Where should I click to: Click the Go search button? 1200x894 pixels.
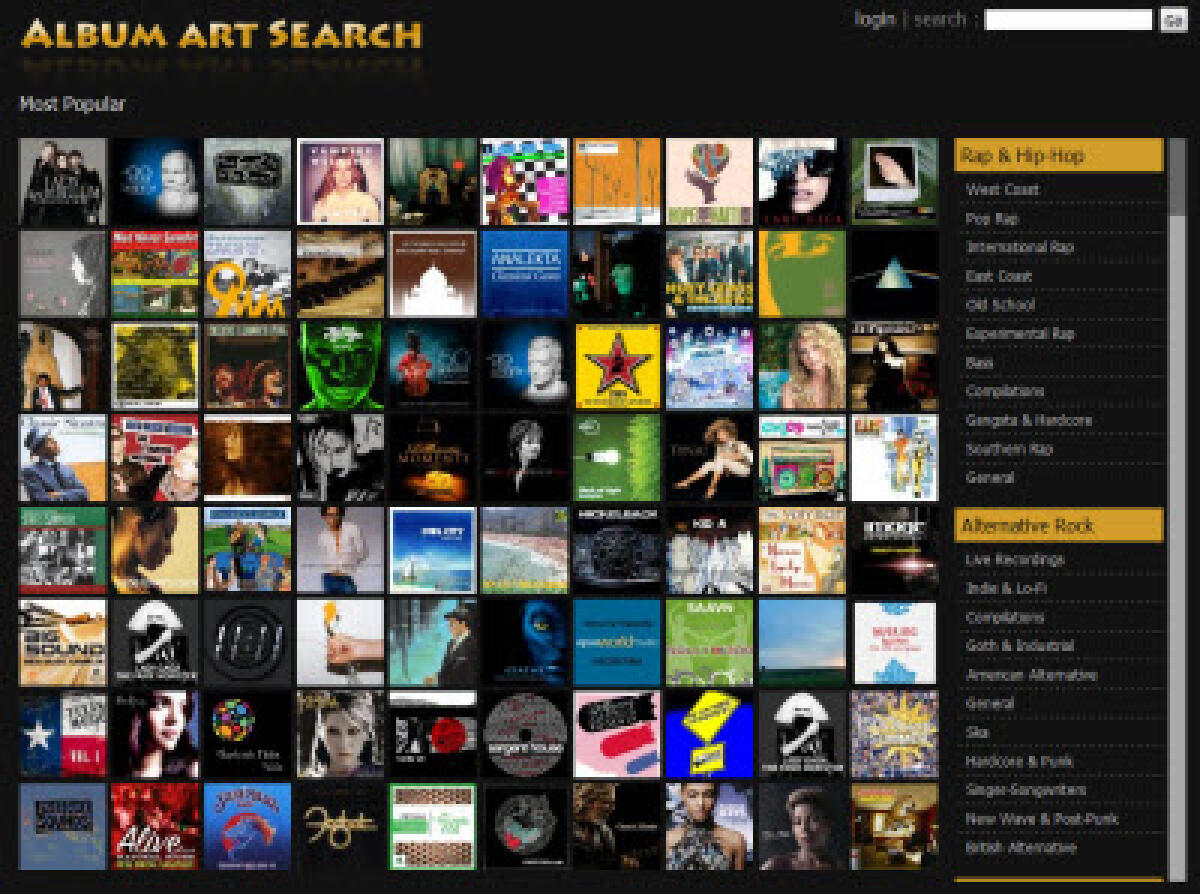(x=1173, y=20)
